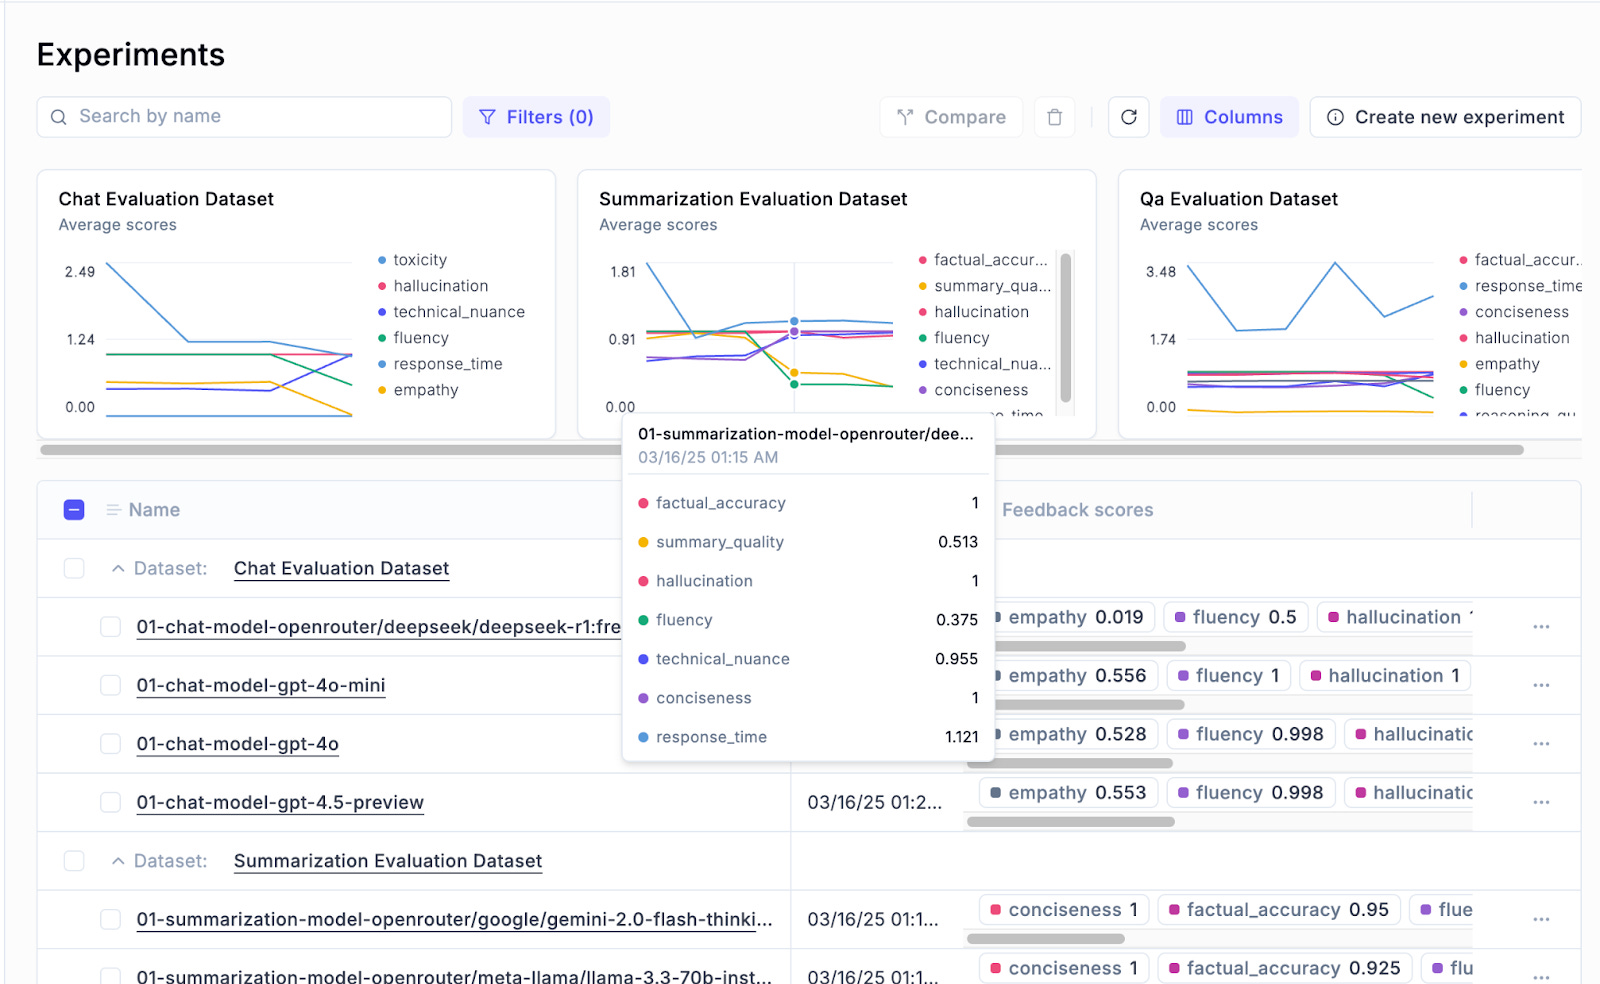Screen dimensions: 1600x984
Task: Click the delete trash icon in toolbar
Action: click(x=1054, y=117)
